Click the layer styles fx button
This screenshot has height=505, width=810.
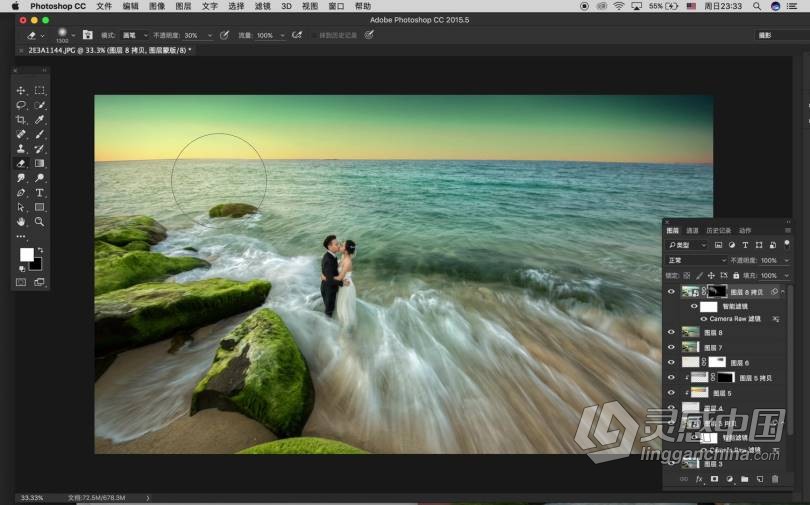pos(699,479)
